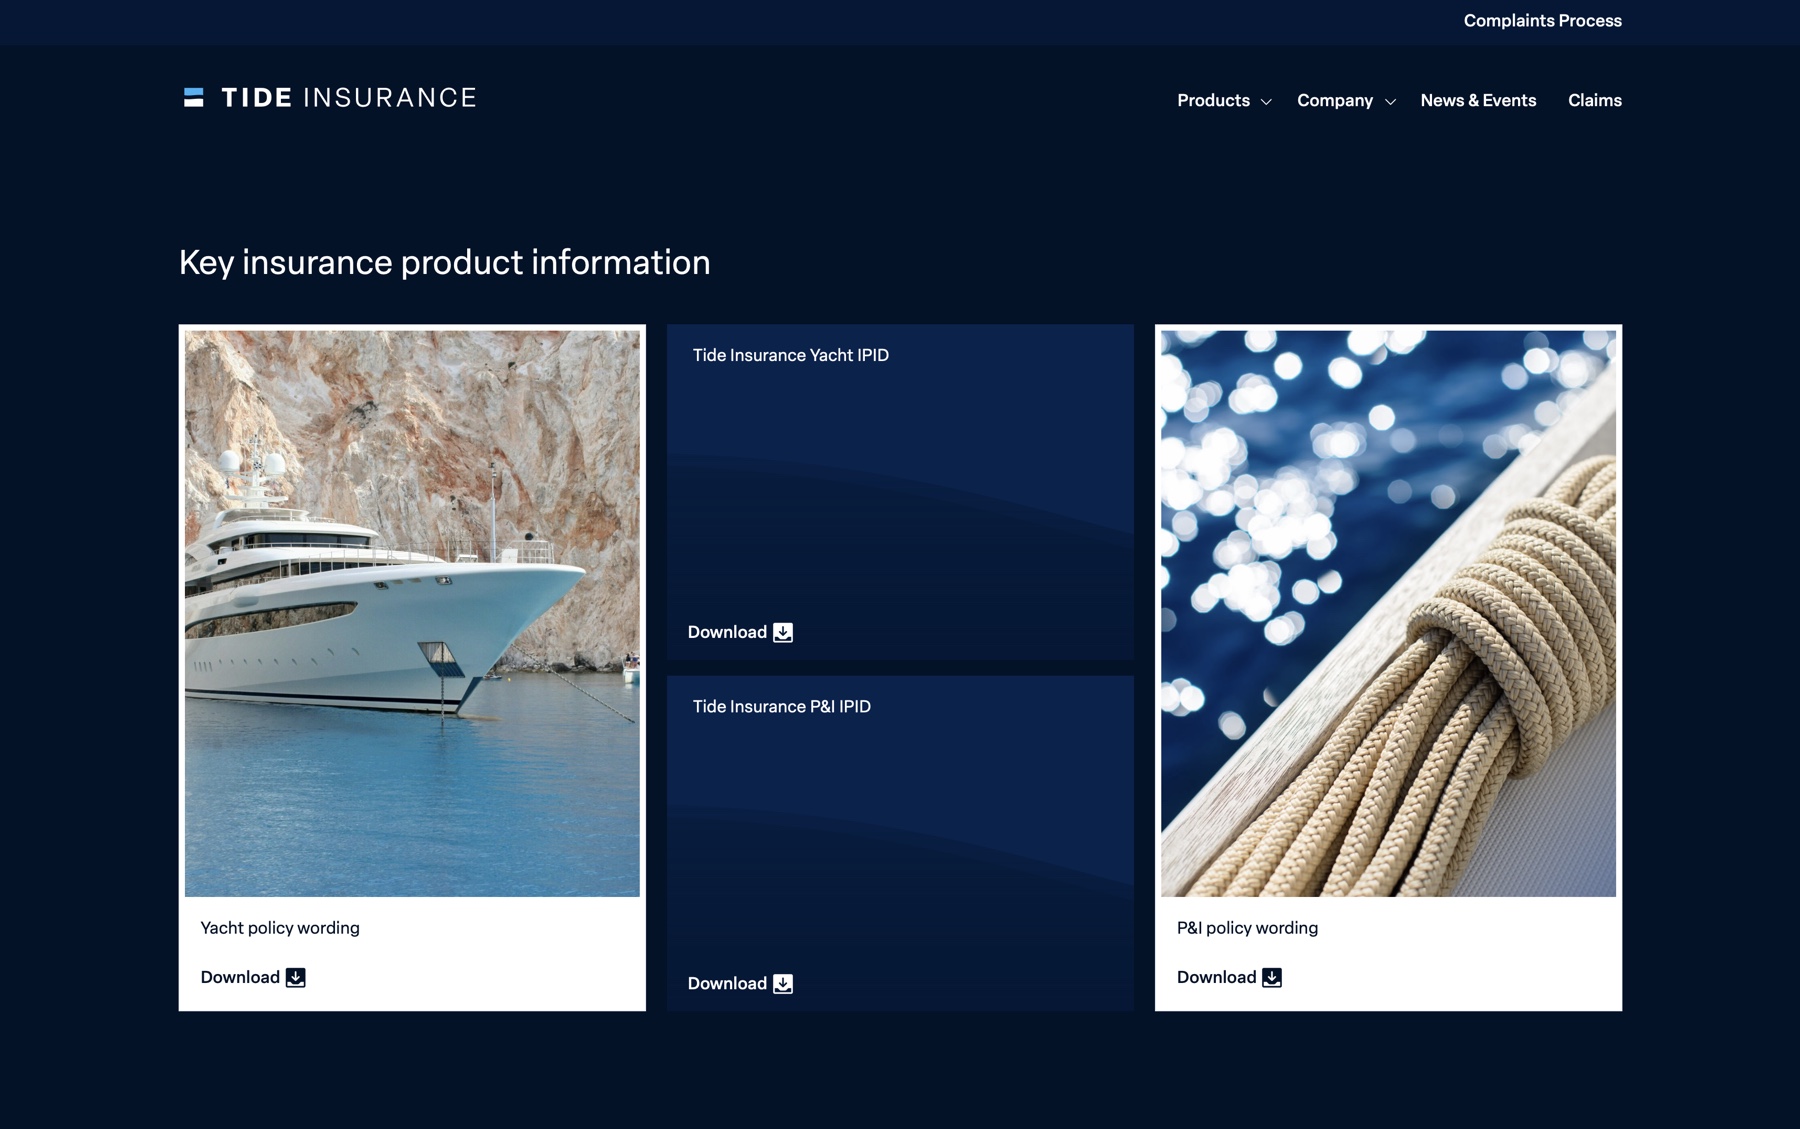Click the download icon beside Tide Insurance P&I IPID
1800x1129 pixels.
click(x=783, y=983)
